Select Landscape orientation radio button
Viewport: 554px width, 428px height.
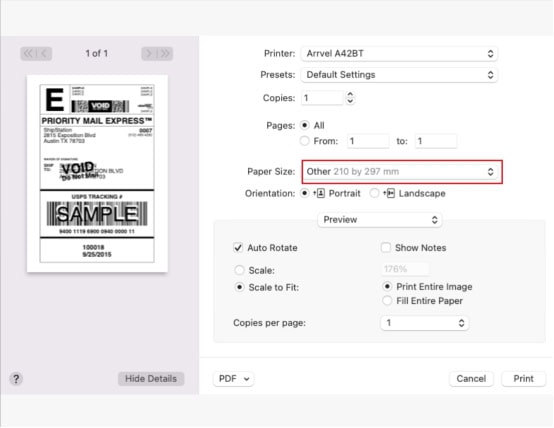tap(374, 193)
